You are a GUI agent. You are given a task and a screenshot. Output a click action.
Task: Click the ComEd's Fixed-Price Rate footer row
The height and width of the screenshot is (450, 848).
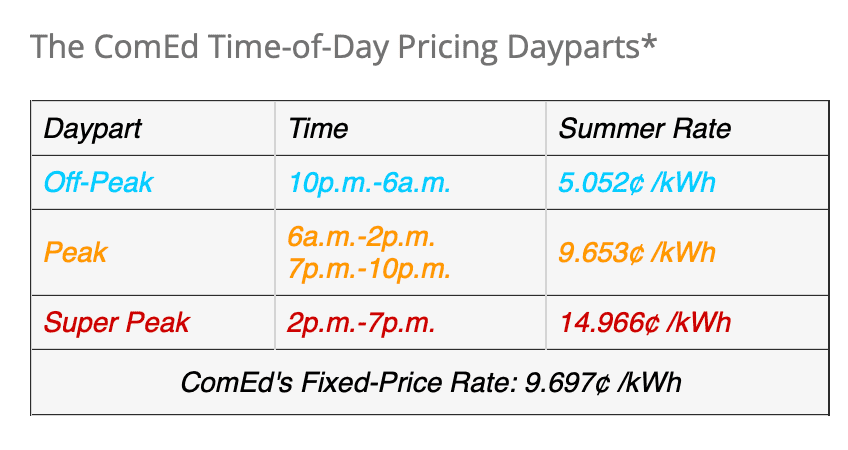coord(430,382)
